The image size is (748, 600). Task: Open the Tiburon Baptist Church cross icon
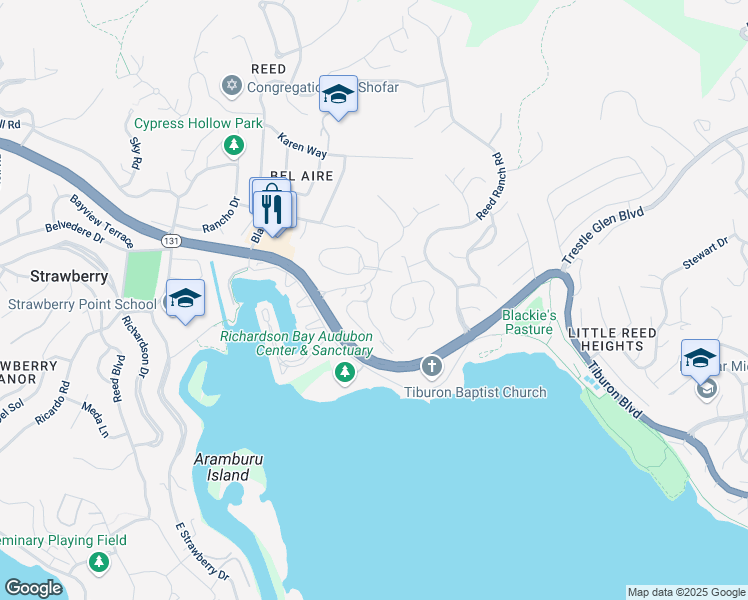[x=432, y=367]
